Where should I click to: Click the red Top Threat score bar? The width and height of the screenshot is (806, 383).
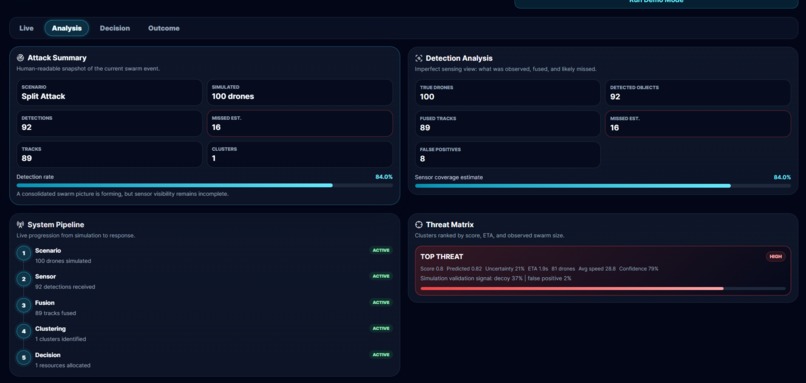click(603, 288)
